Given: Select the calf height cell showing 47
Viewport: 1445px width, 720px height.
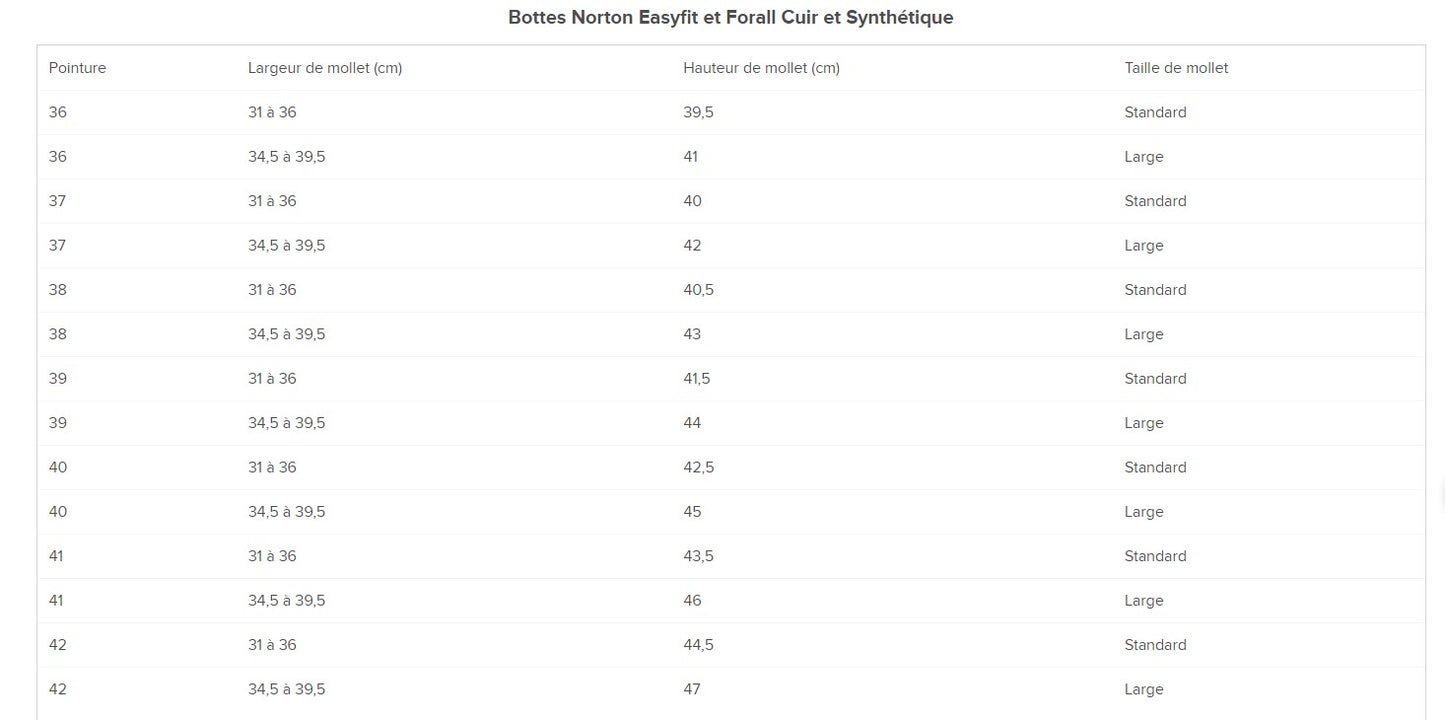Looking at the screenshot, I should click(x=692, y=689).
